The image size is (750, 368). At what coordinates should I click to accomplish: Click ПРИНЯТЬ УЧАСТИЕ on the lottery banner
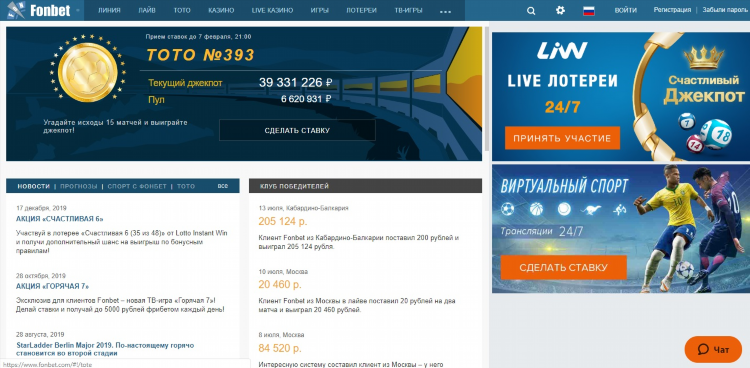coord(562,138)
